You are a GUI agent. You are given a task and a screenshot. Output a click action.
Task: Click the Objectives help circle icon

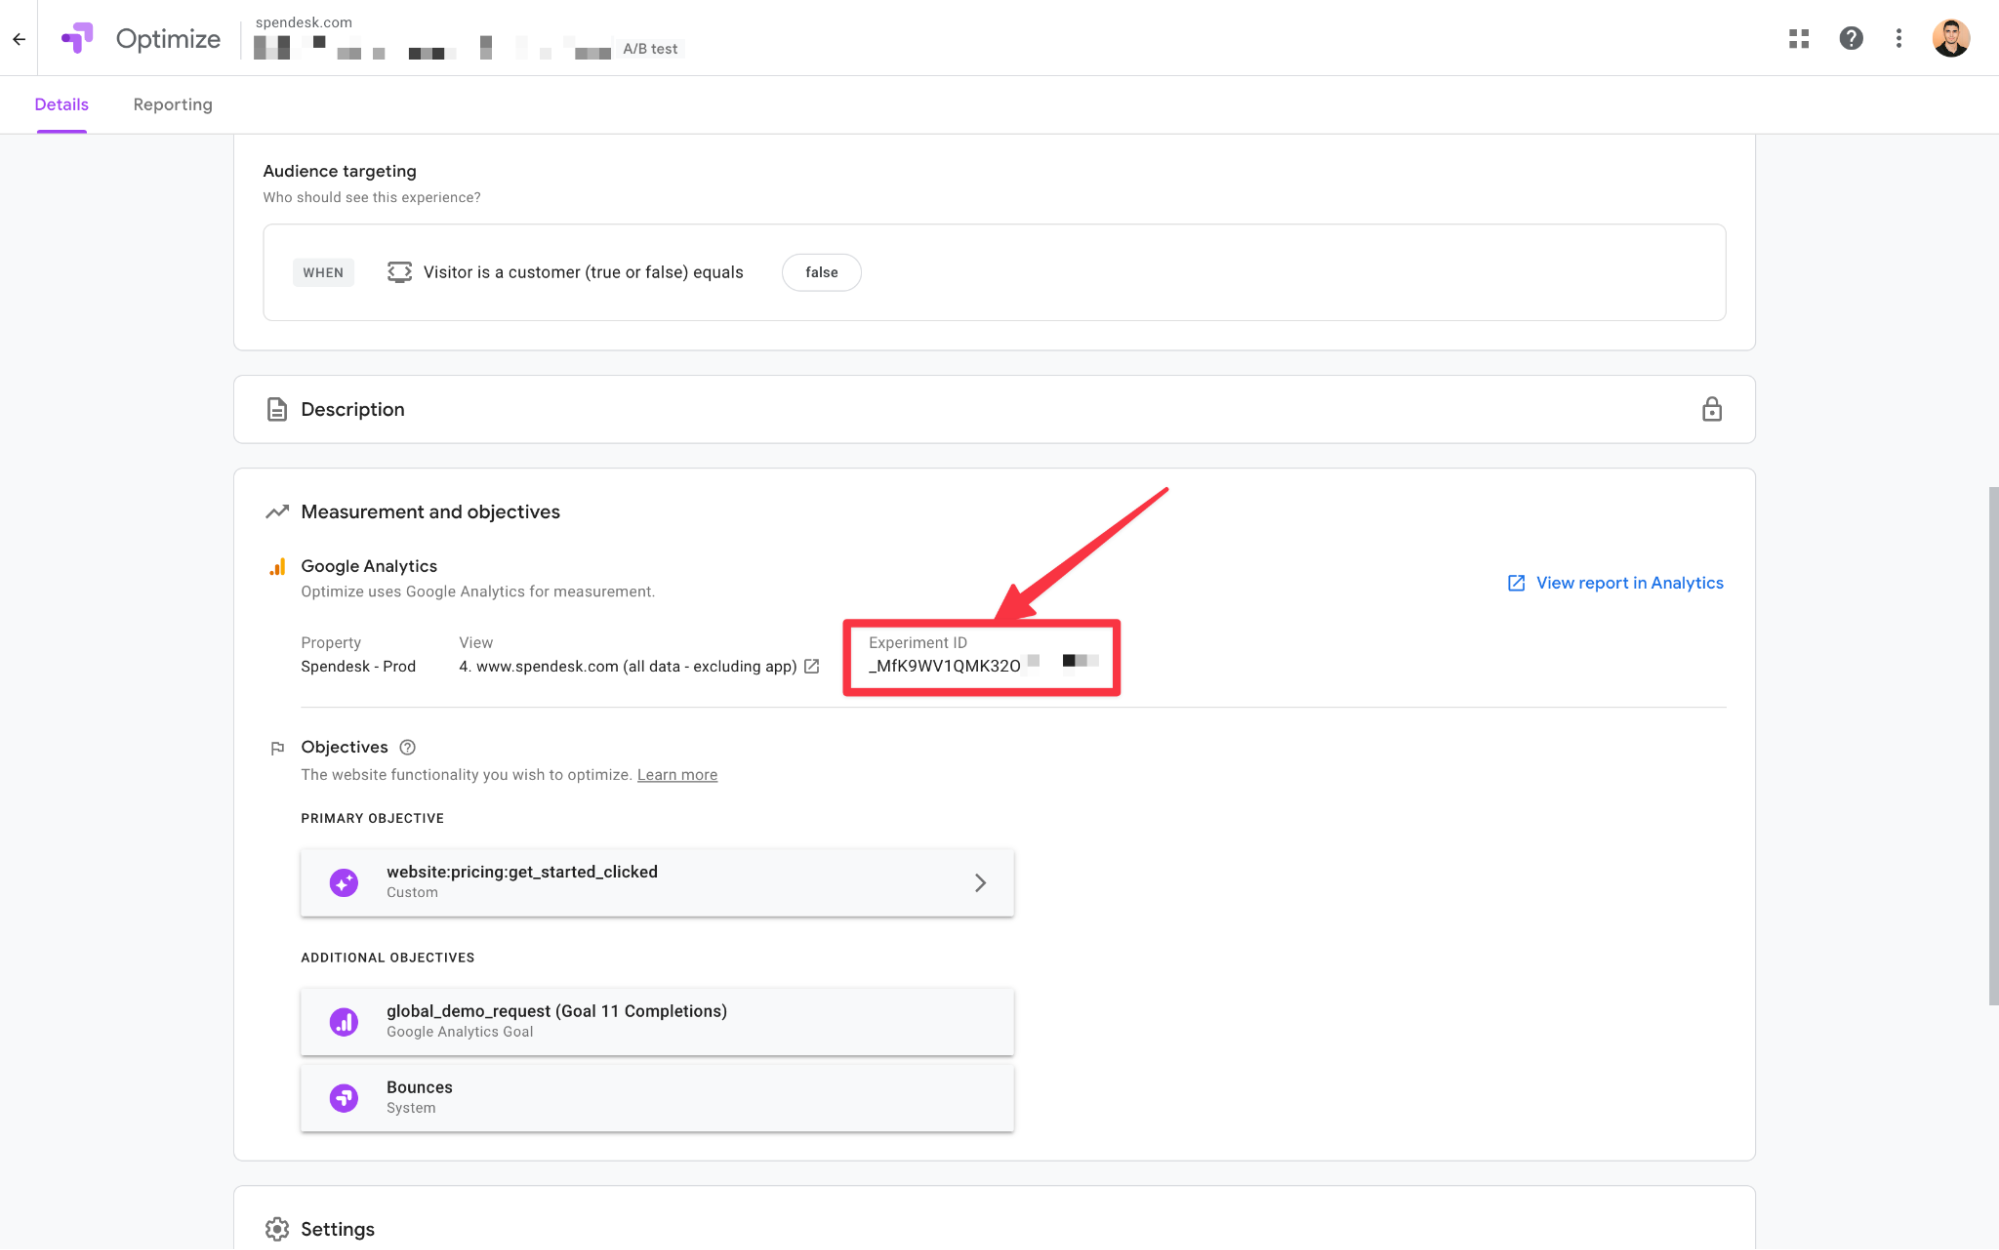(407, 747)
